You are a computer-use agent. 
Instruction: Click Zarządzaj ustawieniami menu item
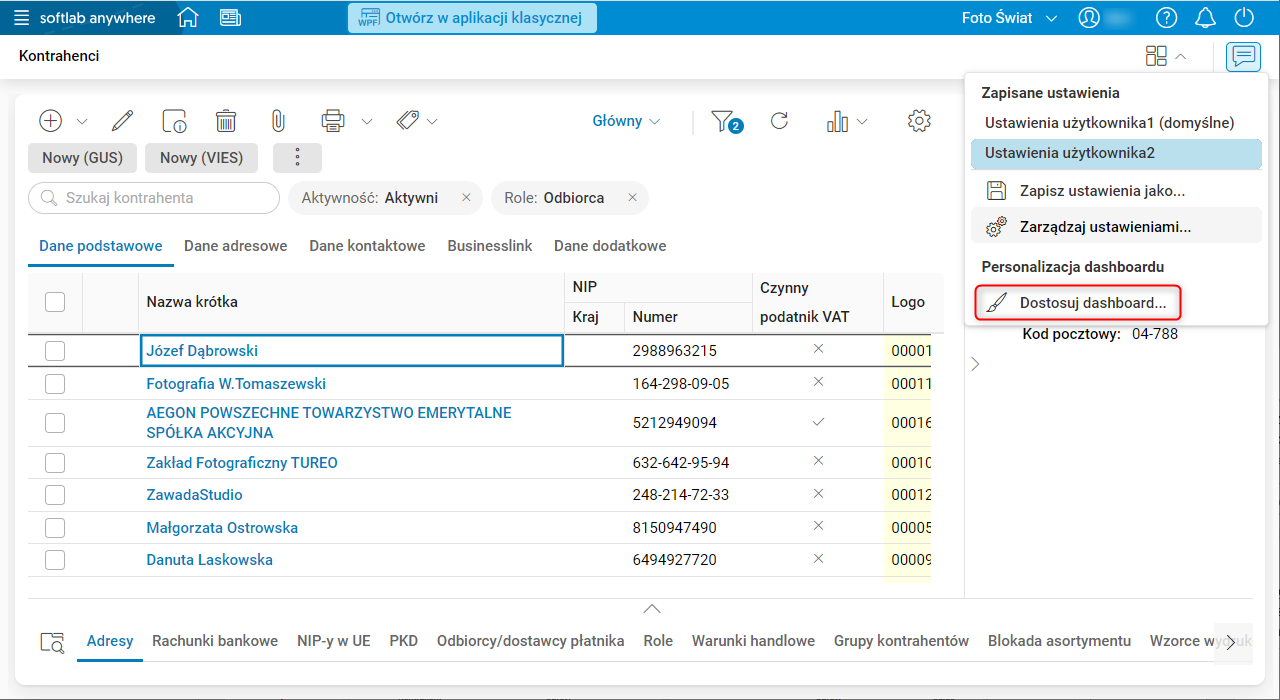coord(1116,227)
